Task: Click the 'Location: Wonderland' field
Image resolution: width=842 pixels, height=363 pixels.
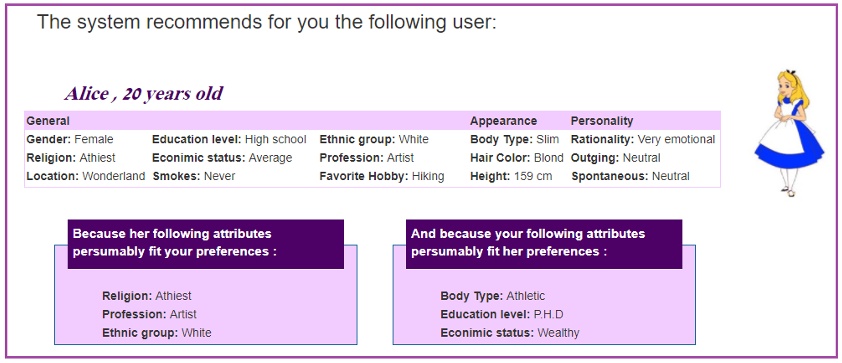Action: point(85,176)
